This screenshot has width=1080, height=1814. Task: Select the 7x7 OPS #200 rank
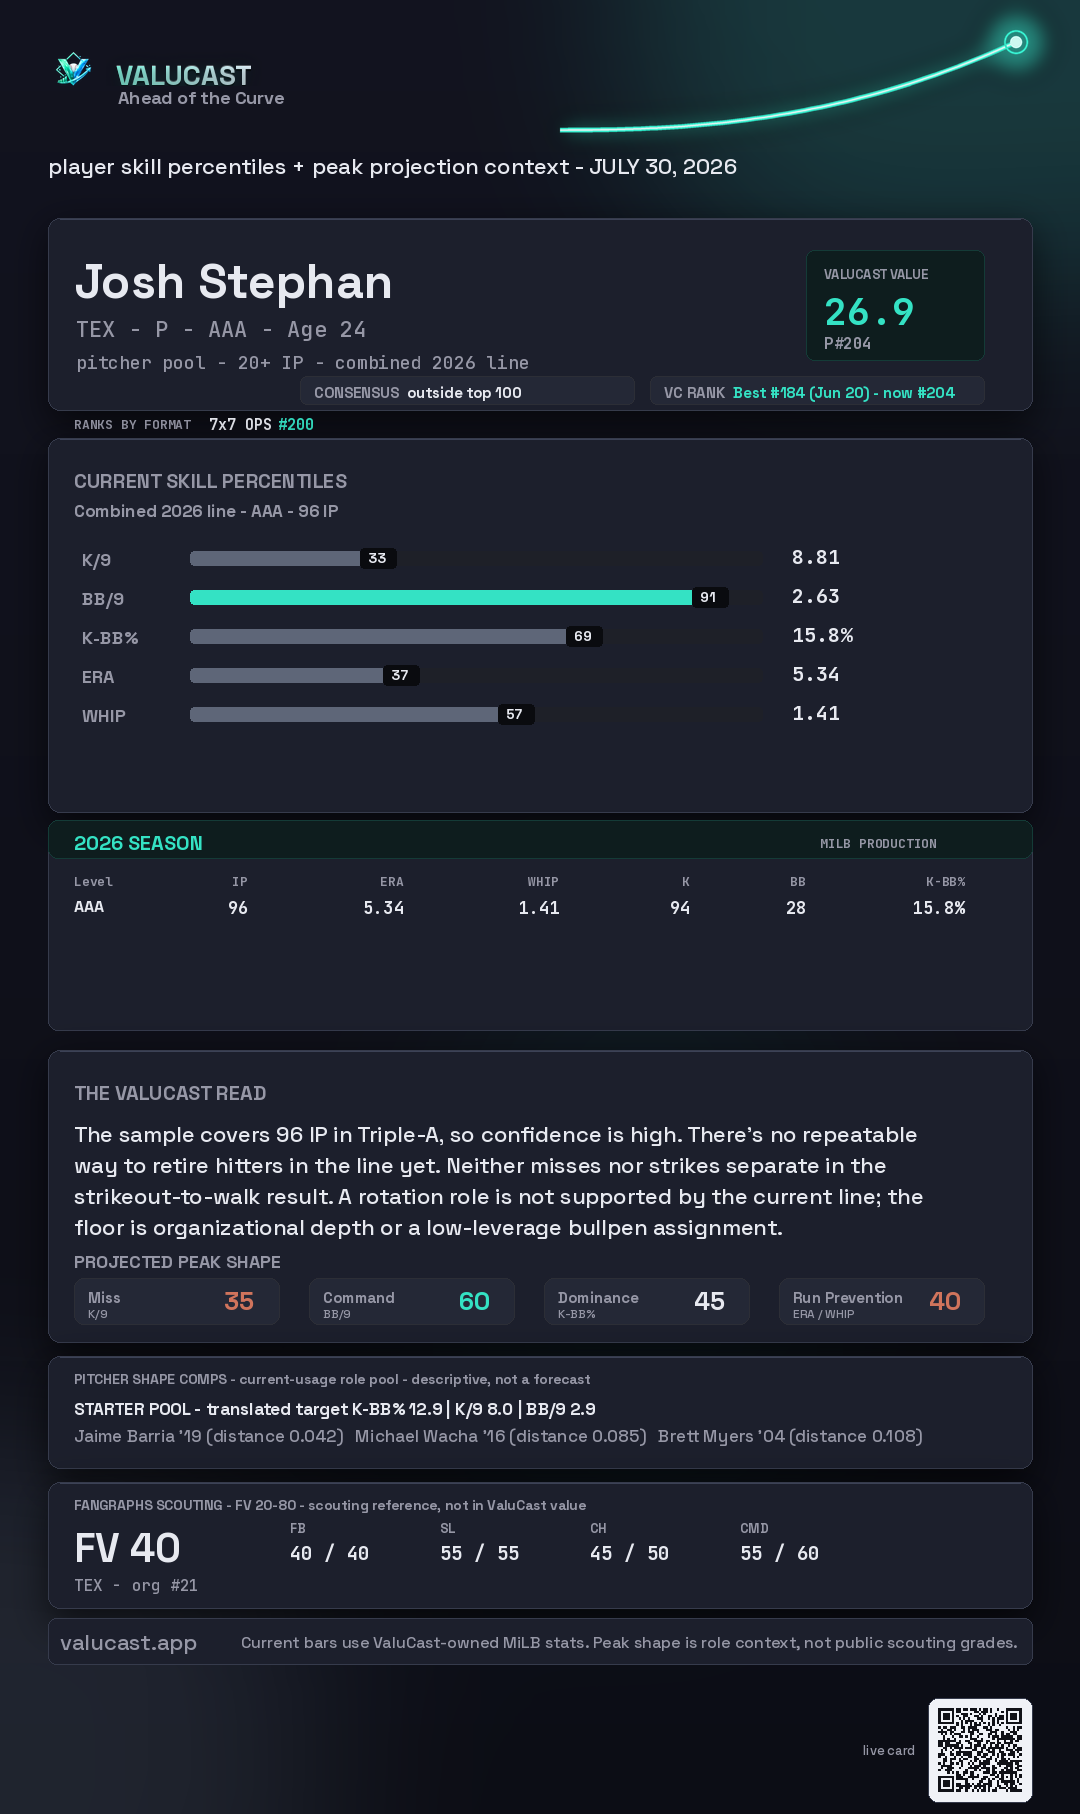tap(261, 424)
